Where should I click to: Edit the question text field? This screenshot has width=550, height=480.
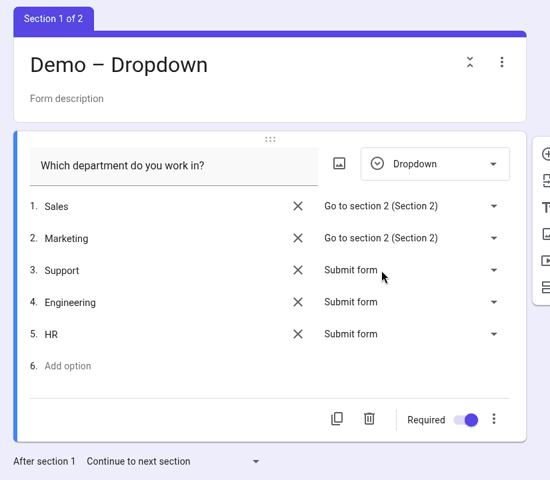click(x=174, y=166)
